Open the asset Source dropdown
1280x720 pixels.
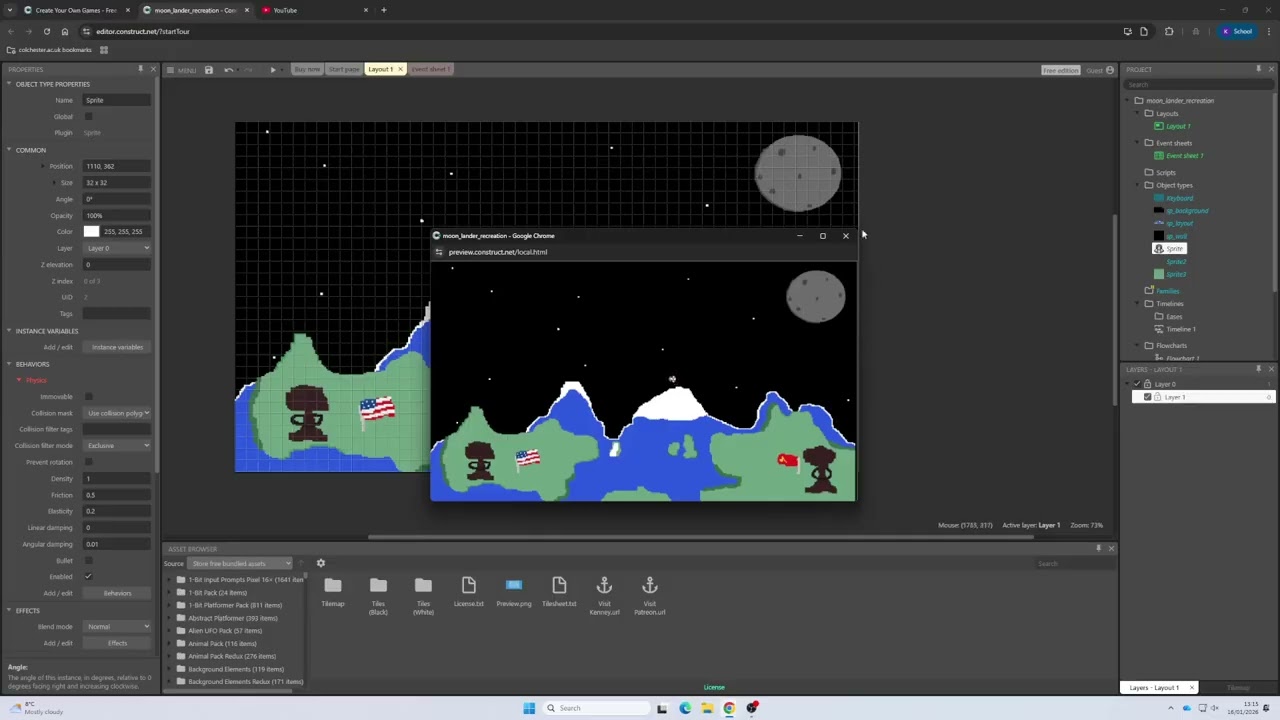(239, 563)
